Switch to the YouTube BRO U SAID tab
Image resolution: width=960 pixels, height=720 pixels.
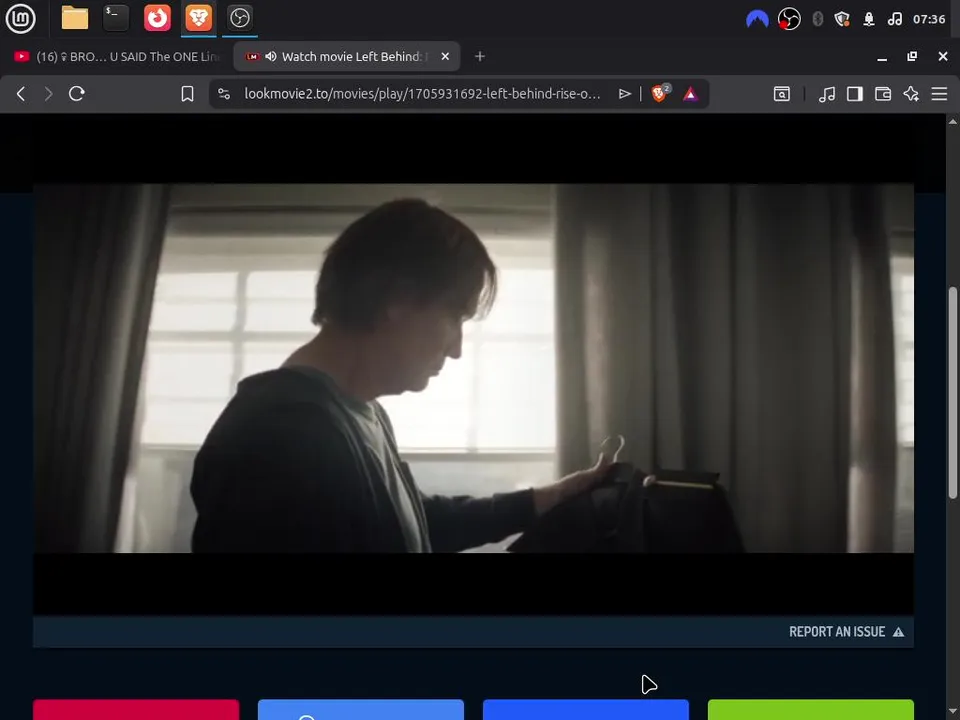[116, 56]
